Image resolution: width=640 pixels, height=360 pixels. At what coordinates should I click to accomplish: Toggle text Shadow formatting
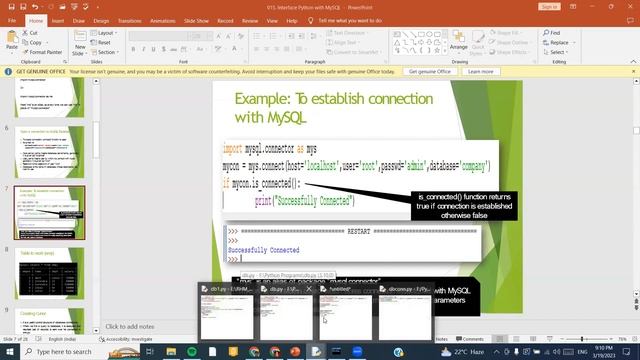(164, 49)
